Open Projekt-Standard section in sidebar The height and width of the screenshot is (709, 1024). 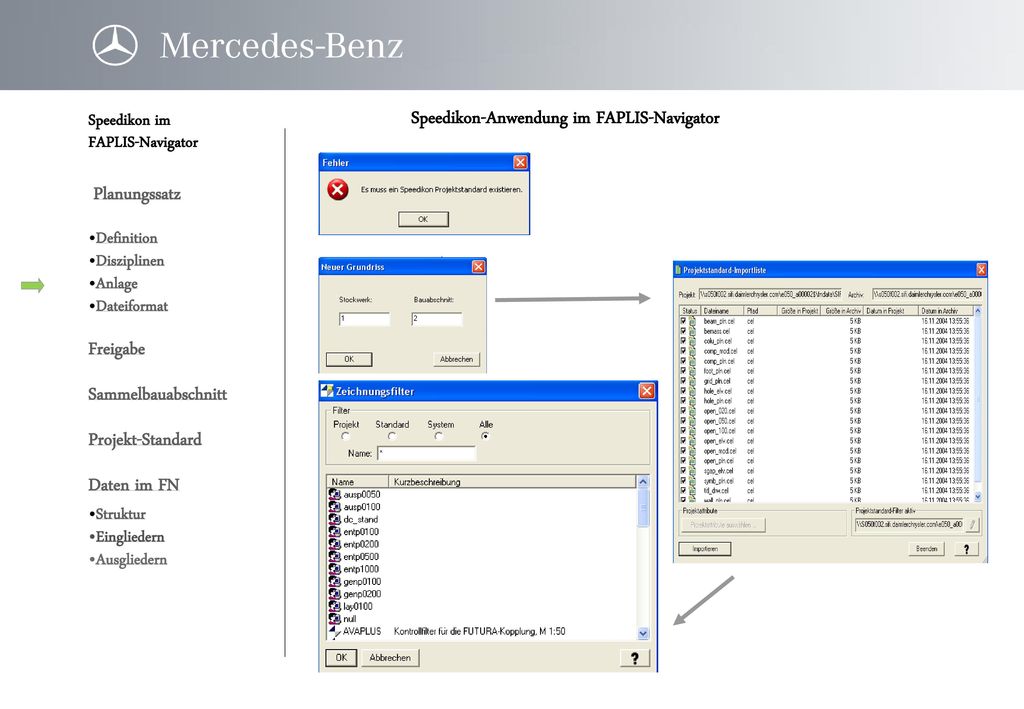click(x=145, y=439)
